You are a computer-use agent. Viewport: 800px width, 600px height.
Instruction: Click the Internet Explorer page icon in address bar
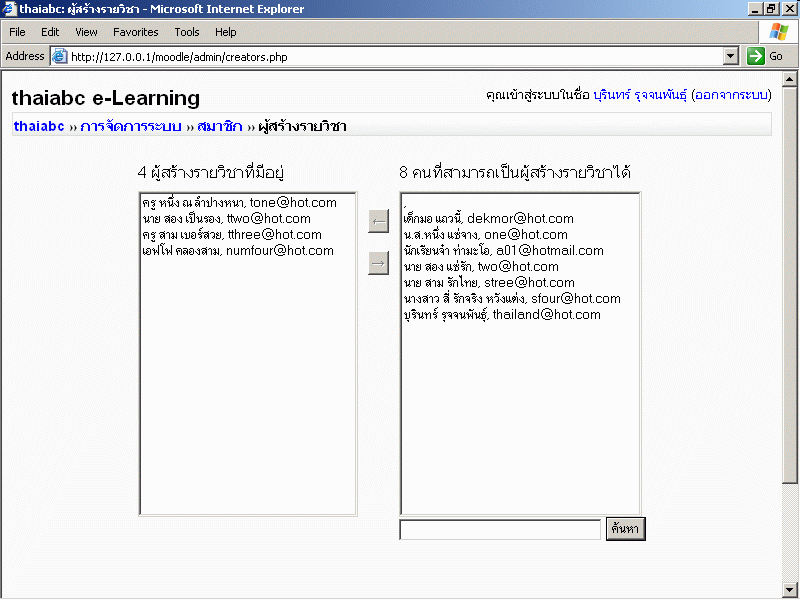point(59,57)
